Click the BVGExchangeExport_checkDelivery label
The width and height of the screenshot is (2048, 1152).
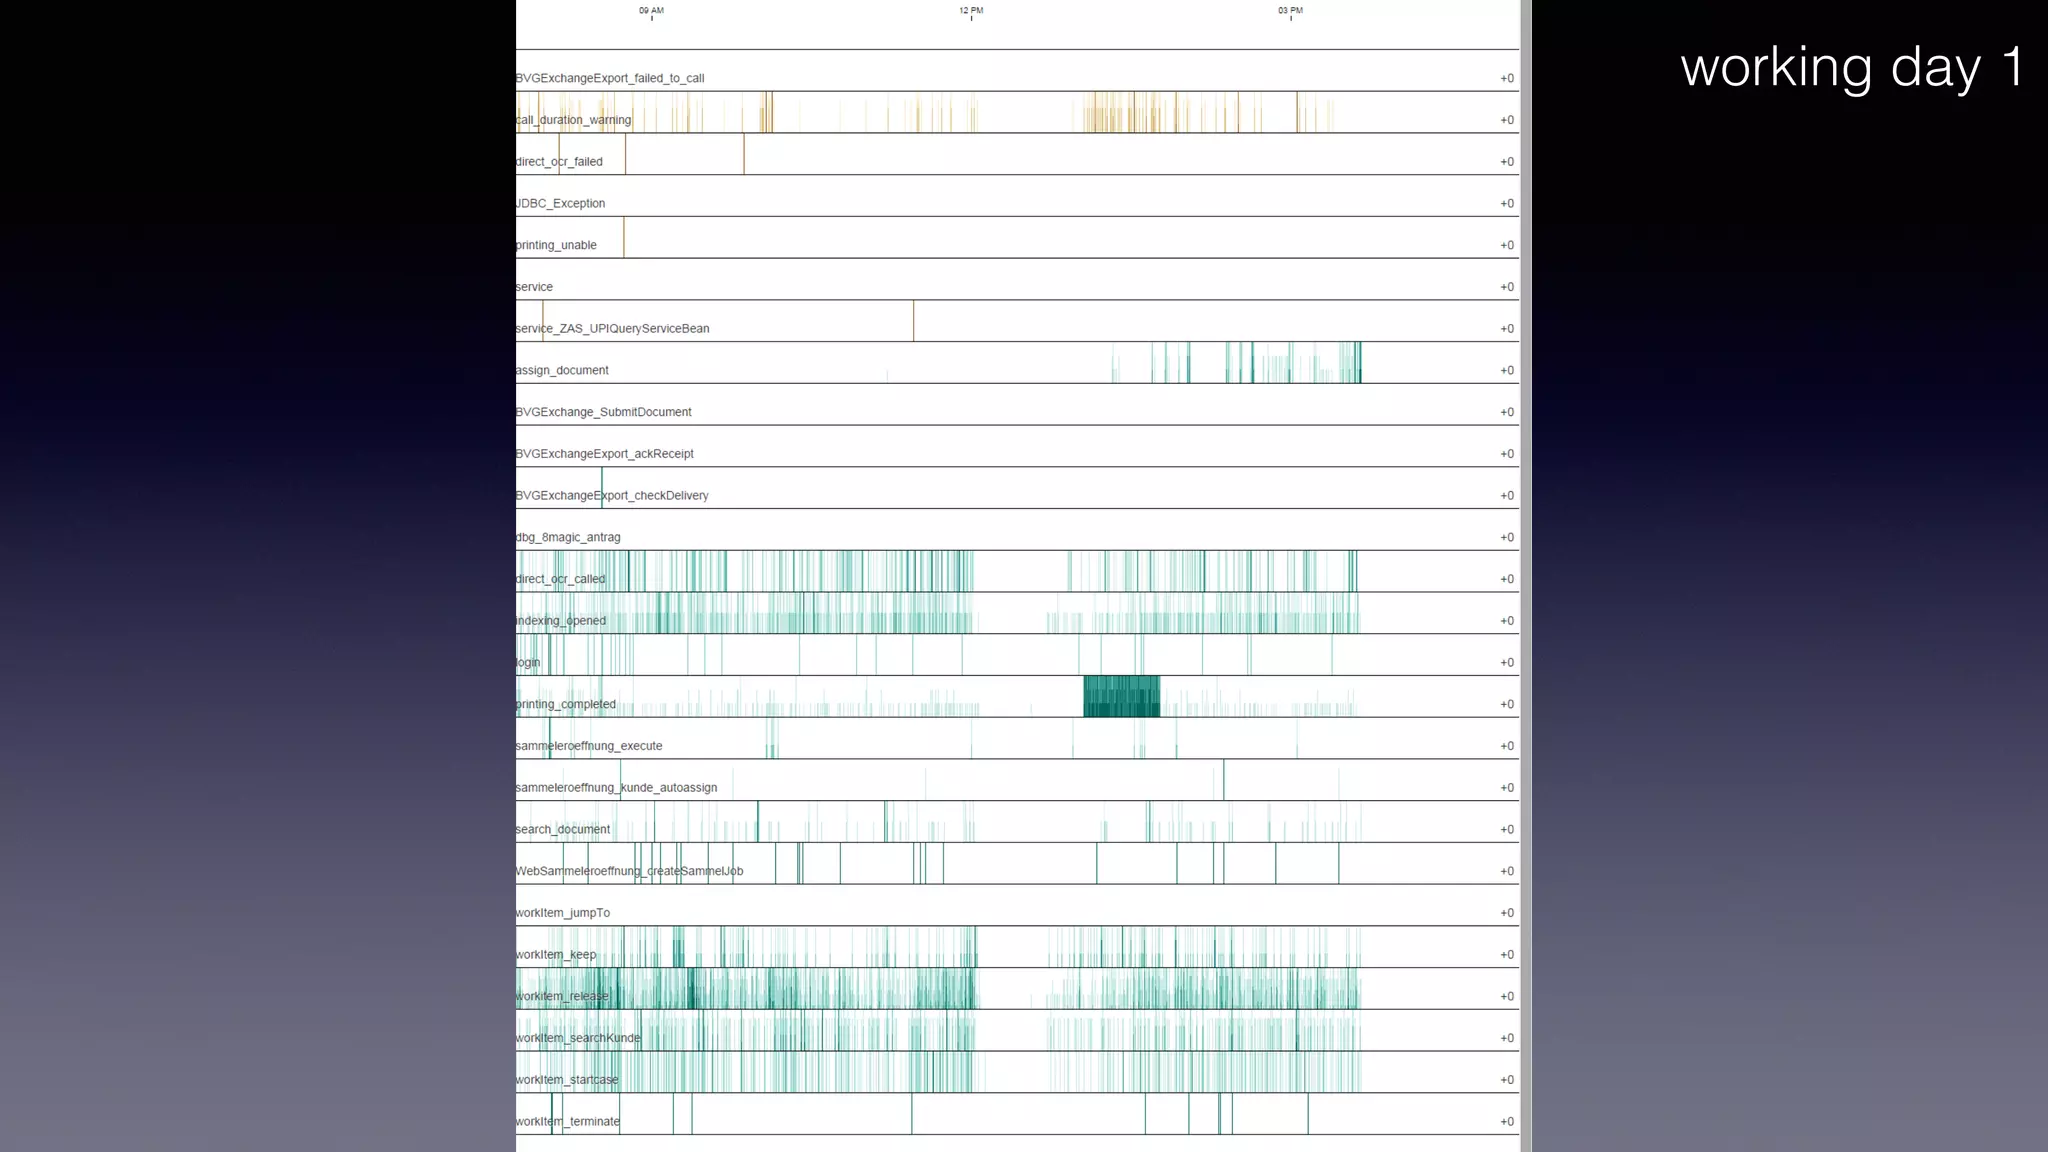pyautogui.click(x=612, y=496)
